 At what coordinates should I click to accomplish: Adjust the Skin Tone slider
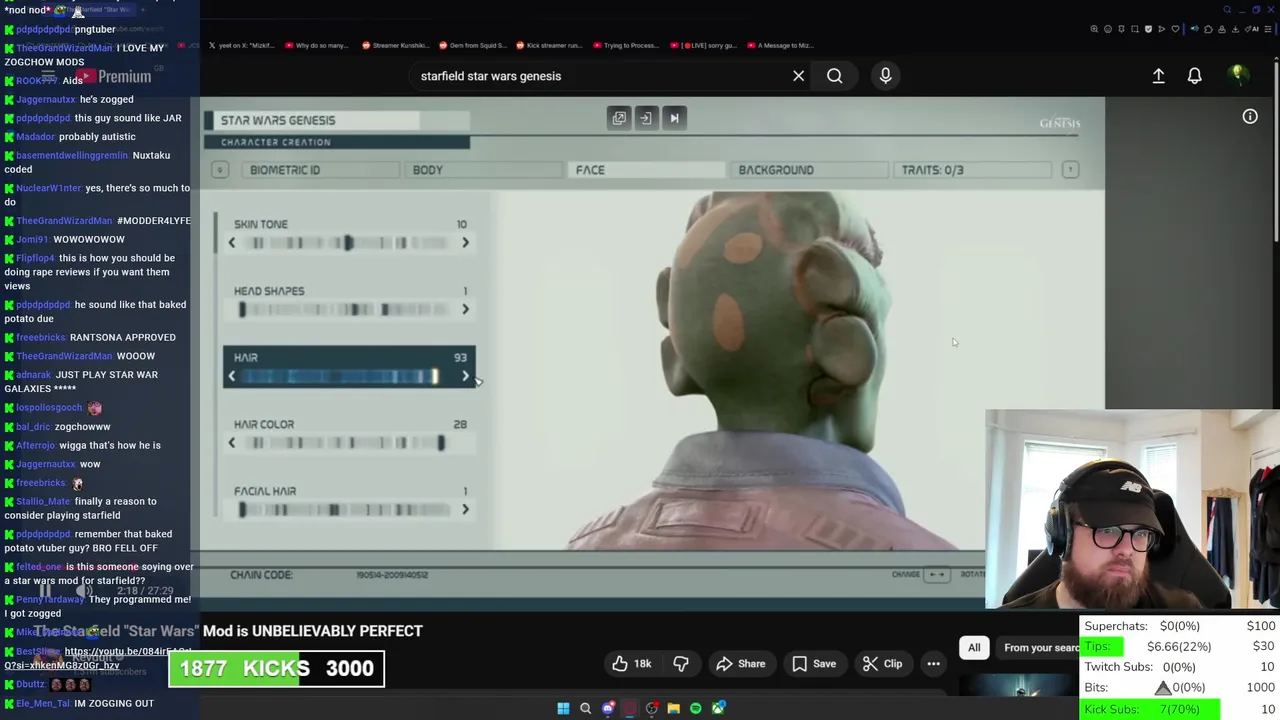(x=348, y=243)
